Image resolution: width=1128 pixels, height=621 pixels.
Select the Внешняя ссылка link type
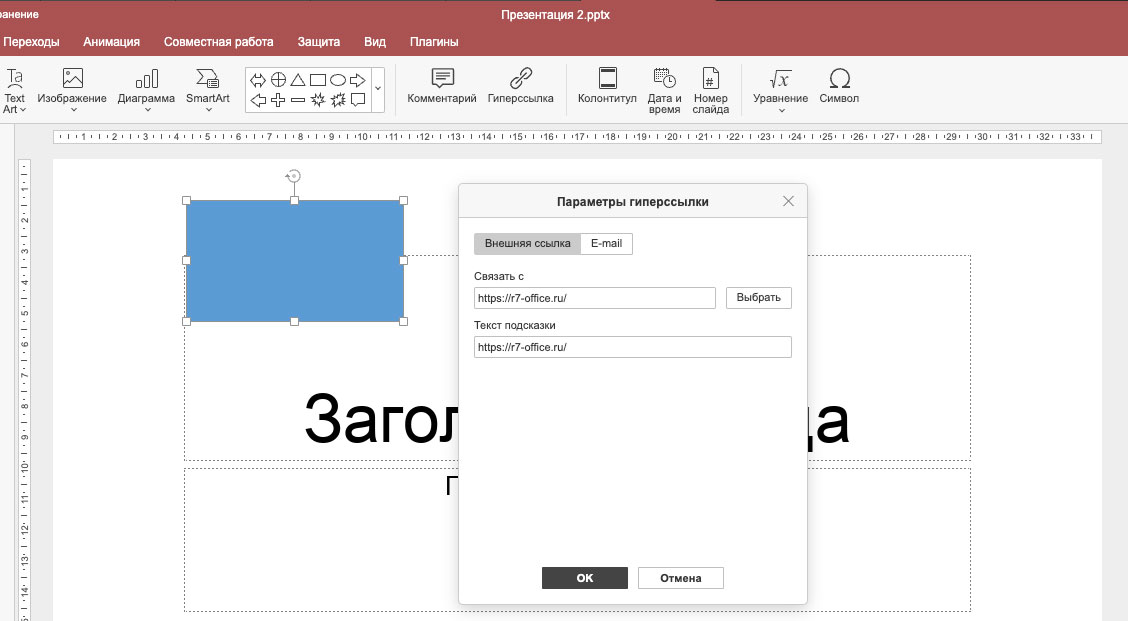(x=527, y=243)
